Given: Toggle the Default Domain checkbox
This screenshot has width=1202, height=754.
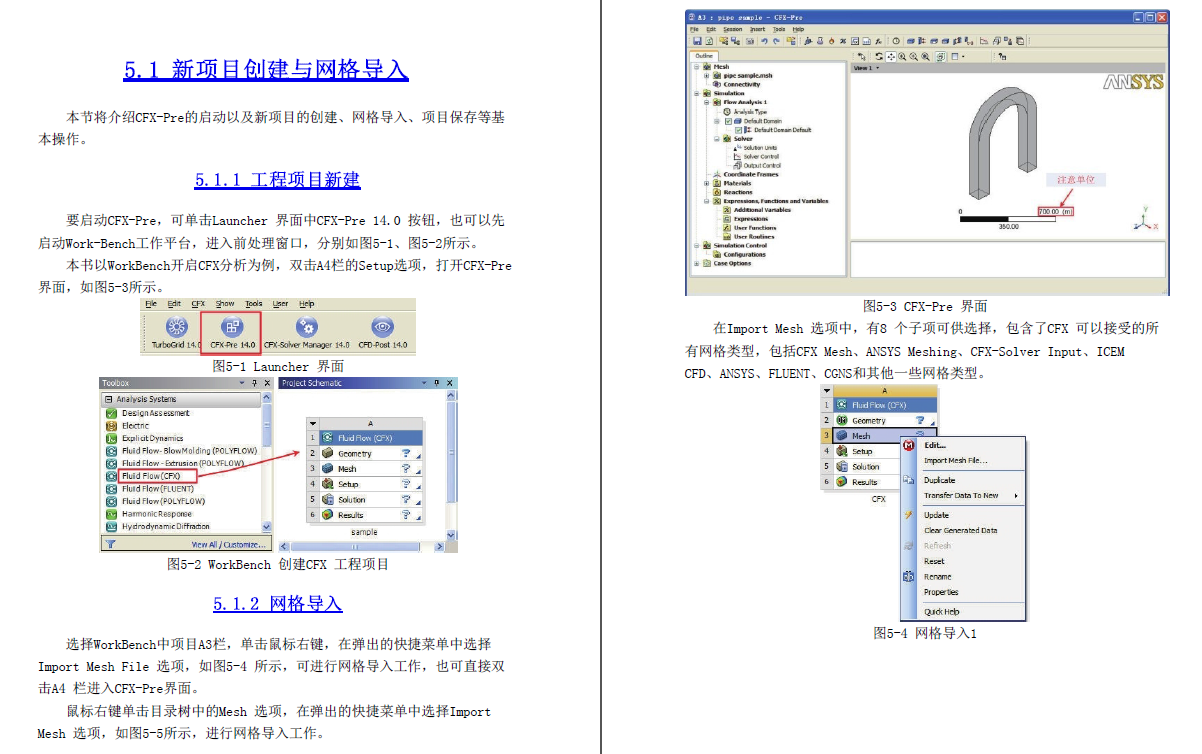Looking at the screenshot, I should point(728,121).
